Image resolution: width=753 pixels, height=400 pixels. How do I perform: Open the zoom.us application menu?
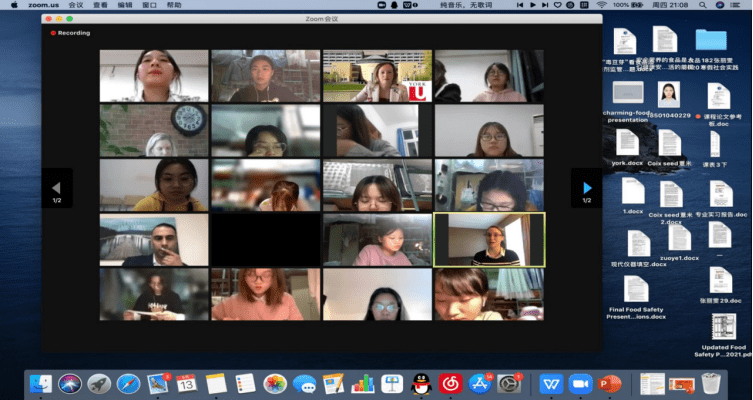[45, 5]
